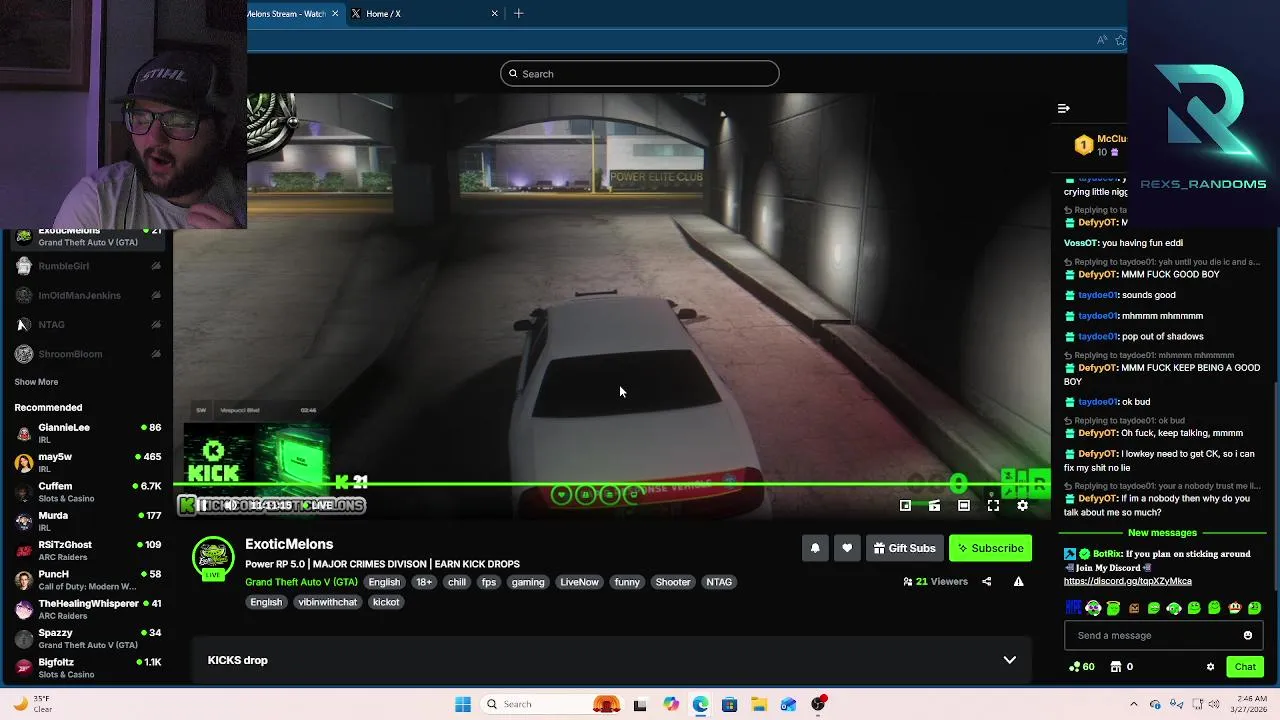Screen dimensions: 1280x720
Task: Close the Home / X browser tab
Action: 494,14
